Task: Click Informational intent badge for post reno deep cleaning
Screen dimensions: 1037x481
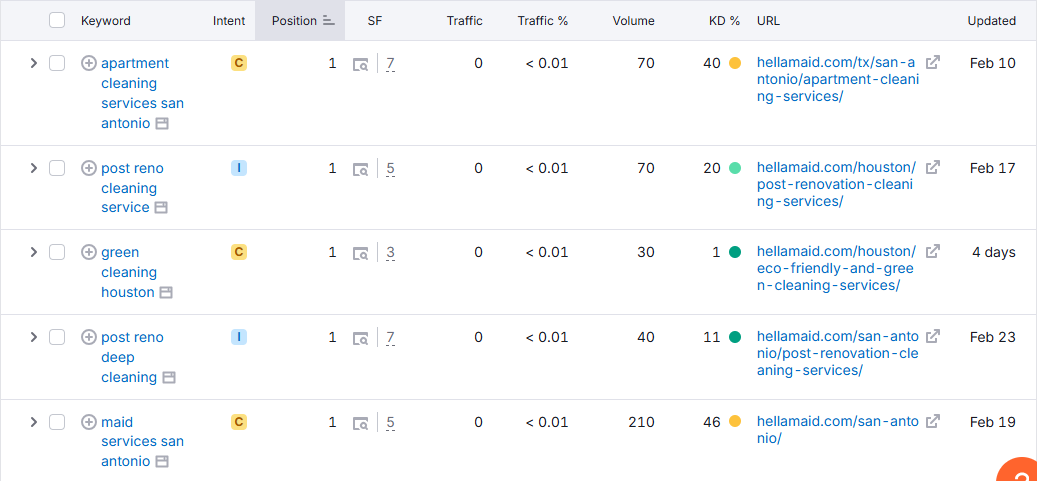Action: [x=239, y=337]
